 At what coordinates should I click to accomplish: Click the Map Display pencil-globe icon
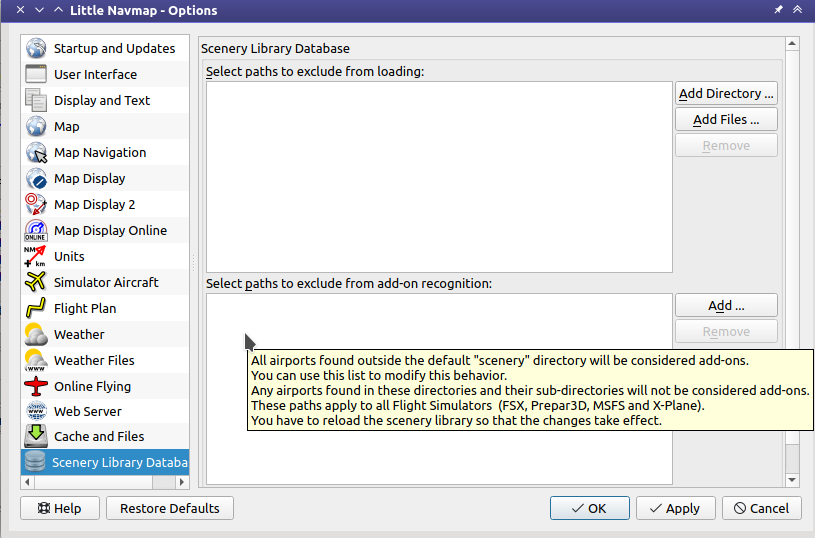pos(36,178)
